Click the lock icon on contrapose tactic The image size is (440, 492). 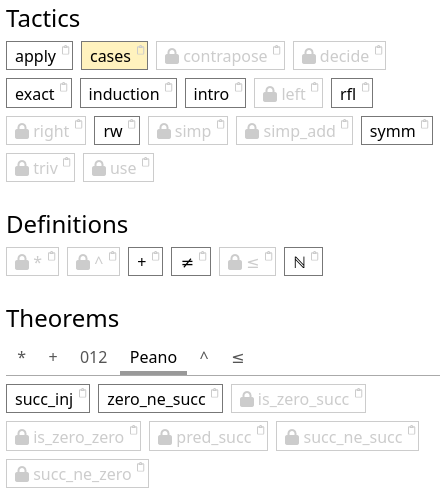[172, 56]
